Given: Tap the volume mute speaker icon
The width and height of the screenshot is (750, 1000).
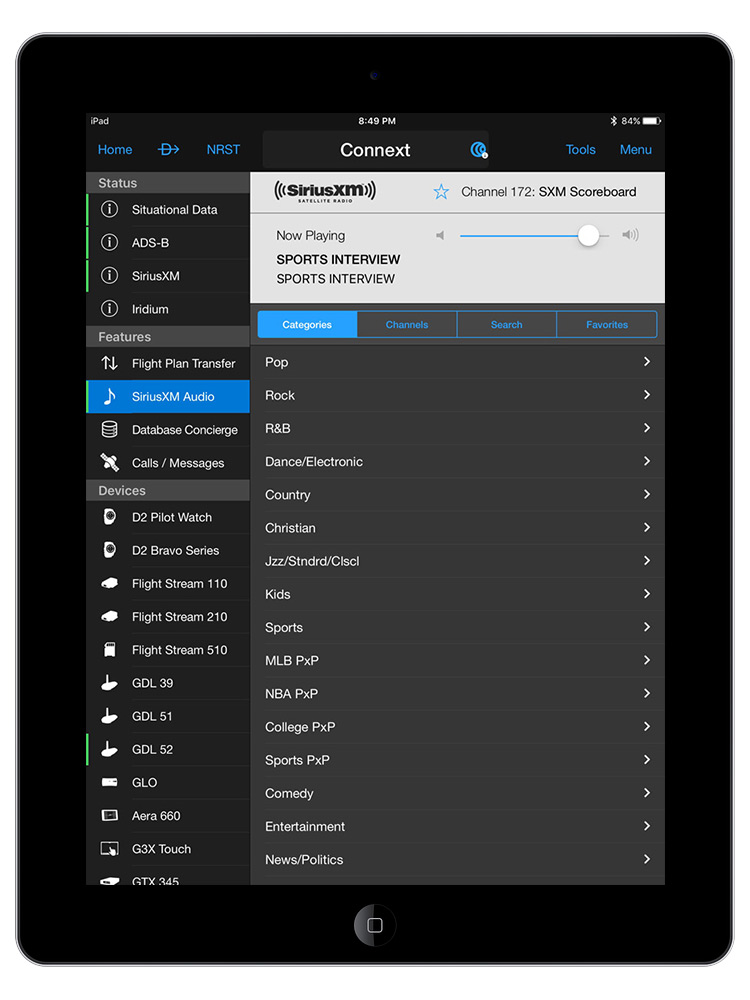Looking at the screenshot, I should (440, 235).
